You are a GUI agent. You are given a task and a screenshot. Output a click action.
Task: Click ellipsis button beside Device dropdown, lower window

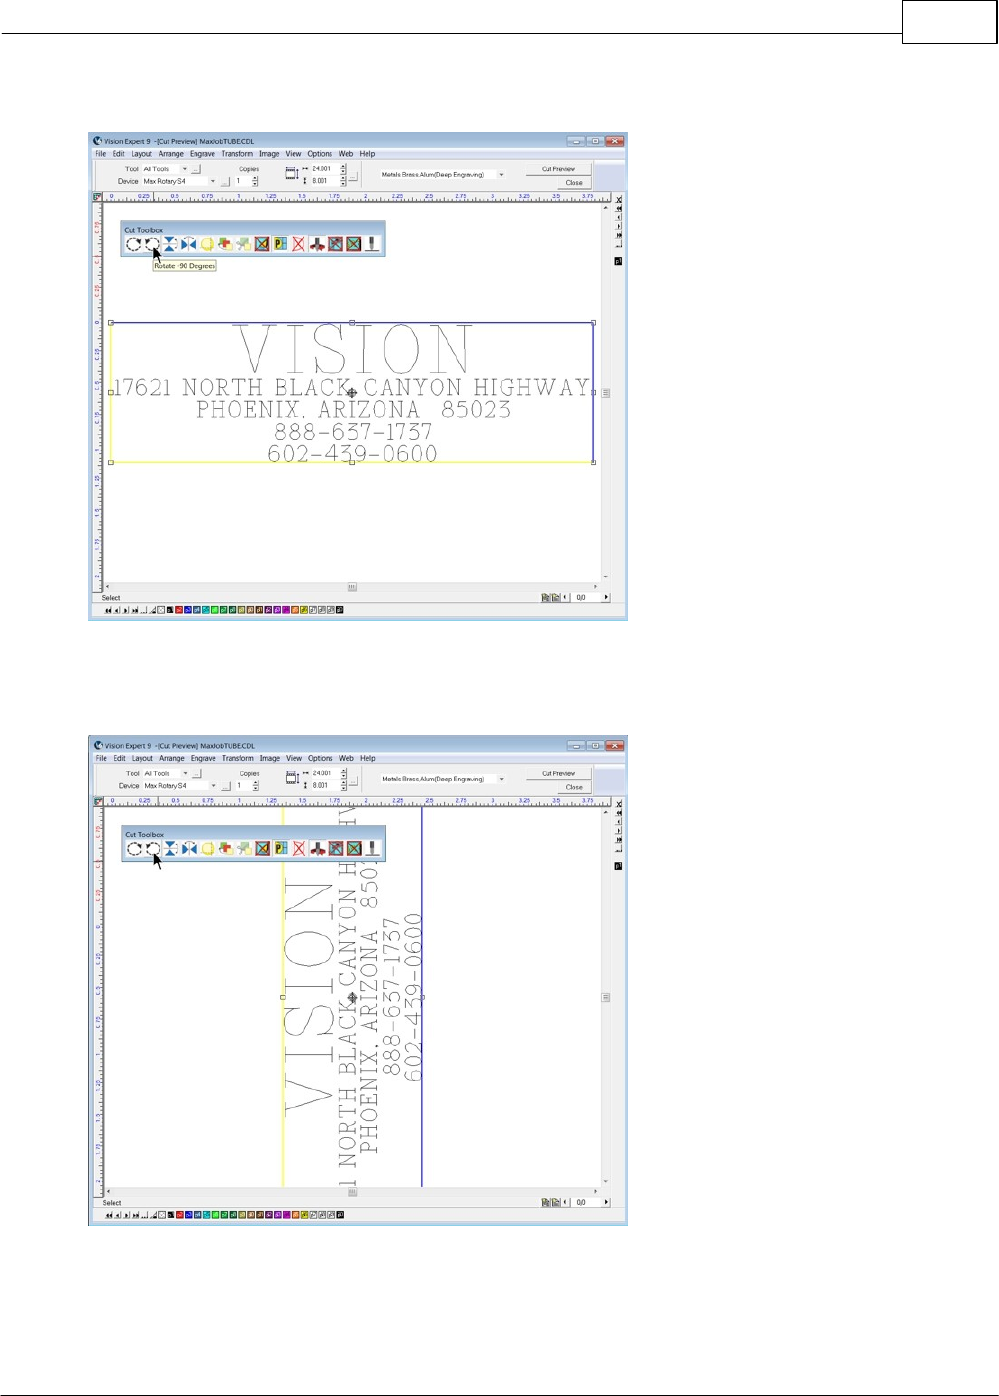point(226,786)
